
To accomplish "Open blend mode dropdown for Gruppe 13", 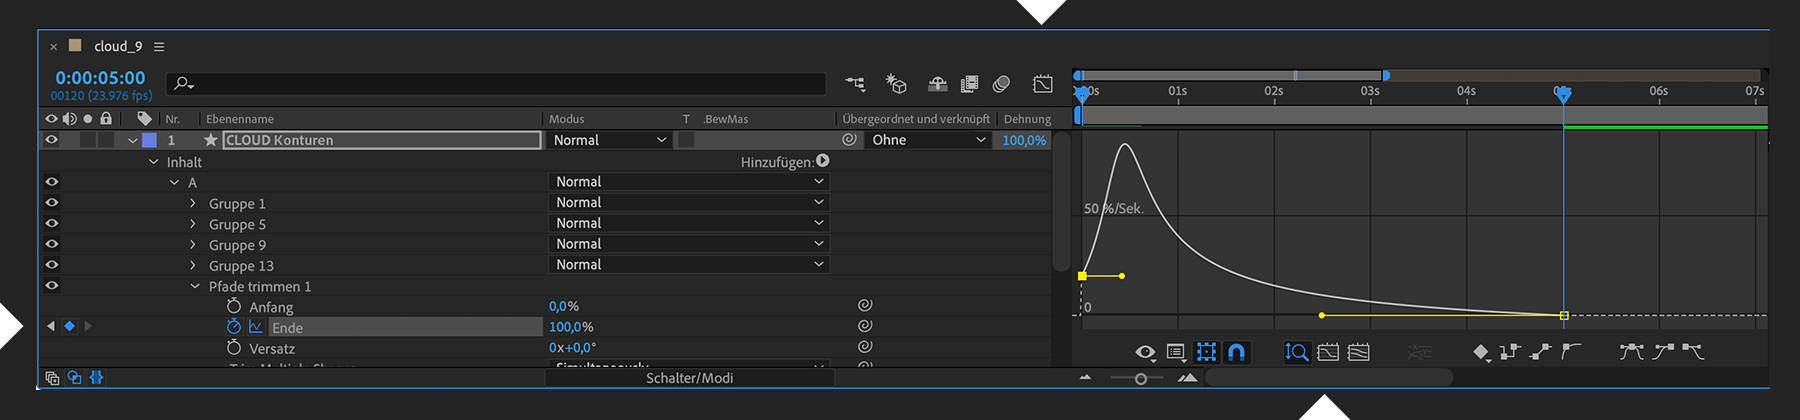I will [x=689, y=265].
